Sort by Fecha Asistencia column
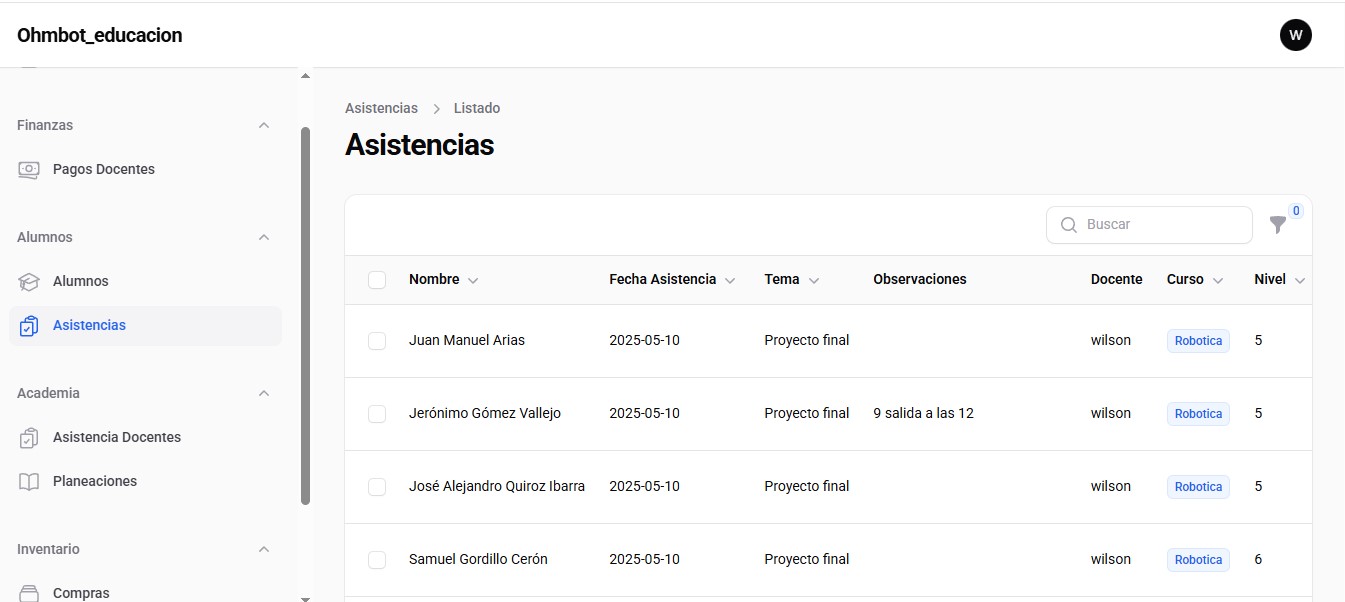Image resolution: width=1345 pixels, height=602 pixels. [672, 280]
